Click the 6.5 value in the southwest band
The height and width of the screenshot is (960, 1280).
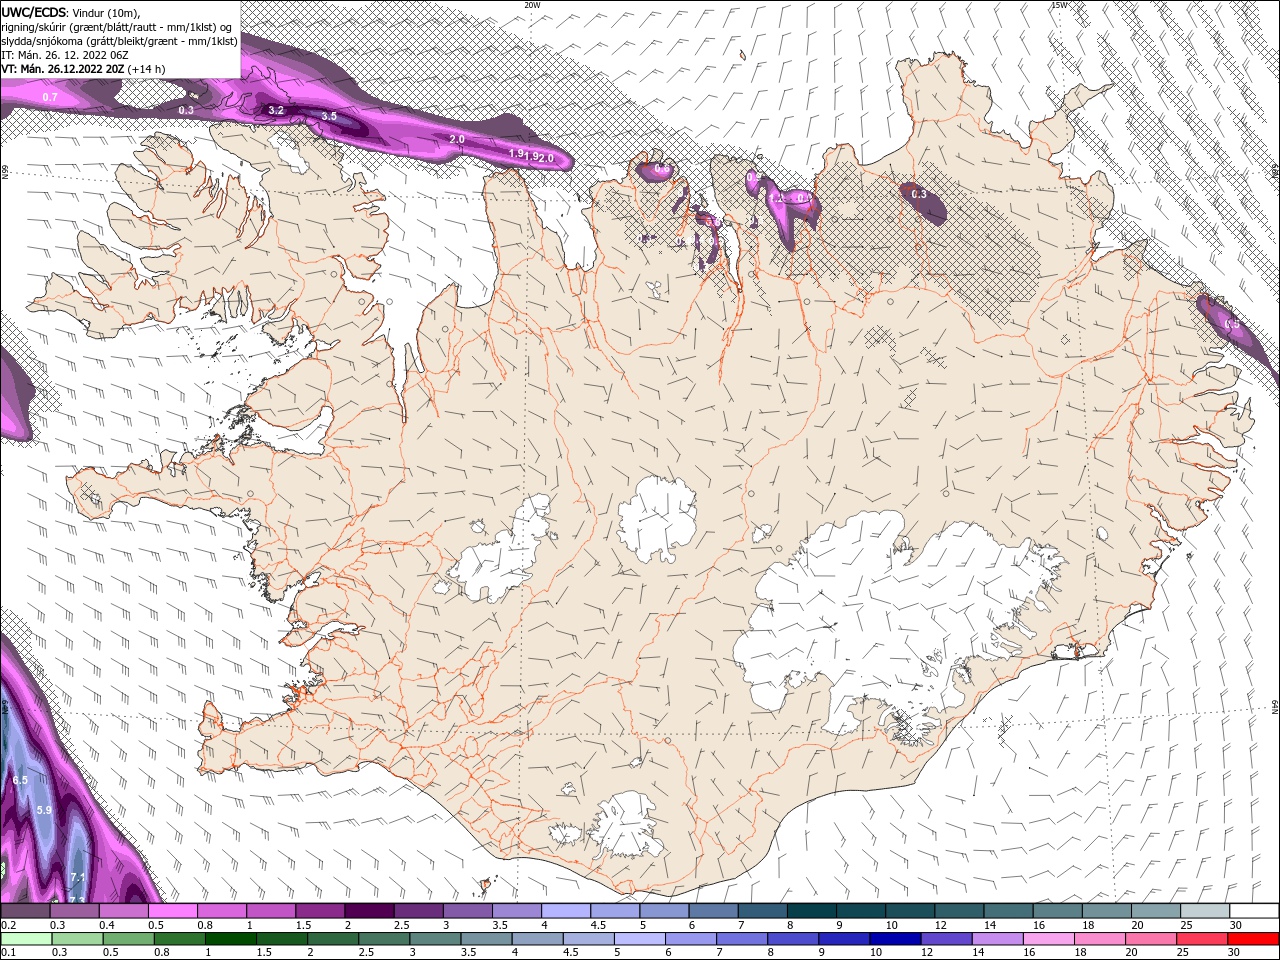20,780
